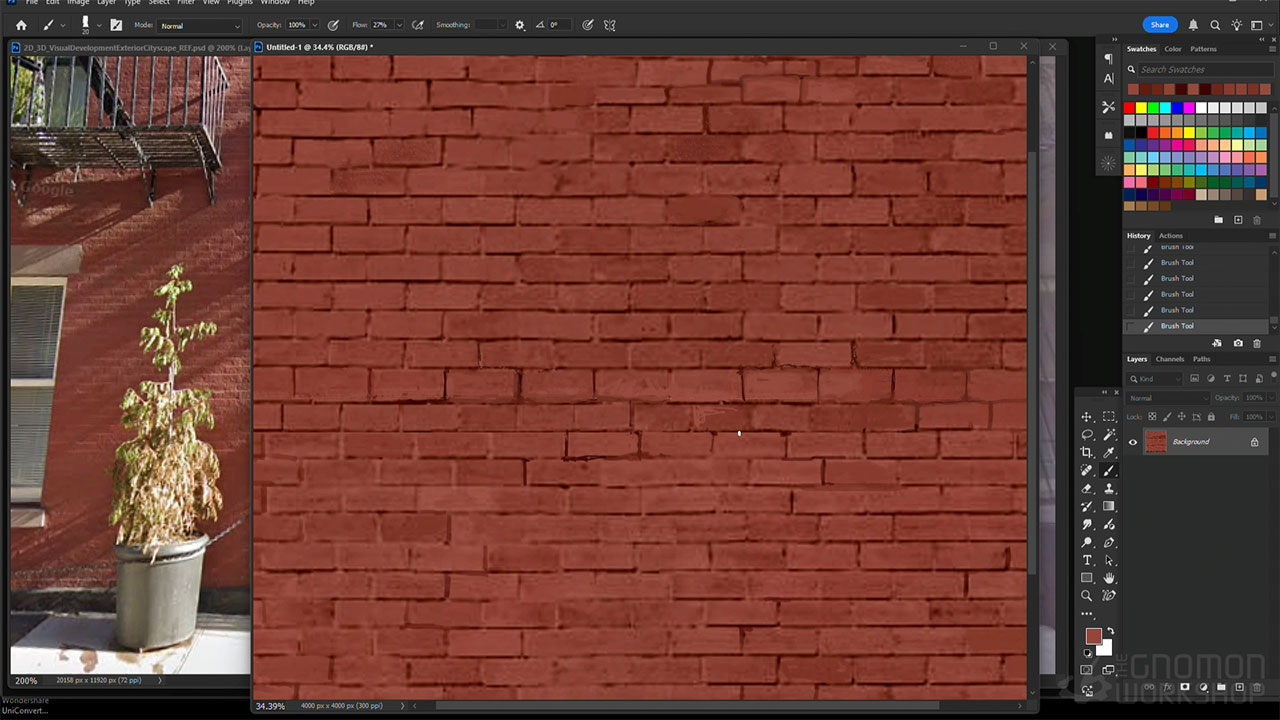Open the brush Mode dropdown
This screenshot has height=720, width=1280.
[200, 25]
